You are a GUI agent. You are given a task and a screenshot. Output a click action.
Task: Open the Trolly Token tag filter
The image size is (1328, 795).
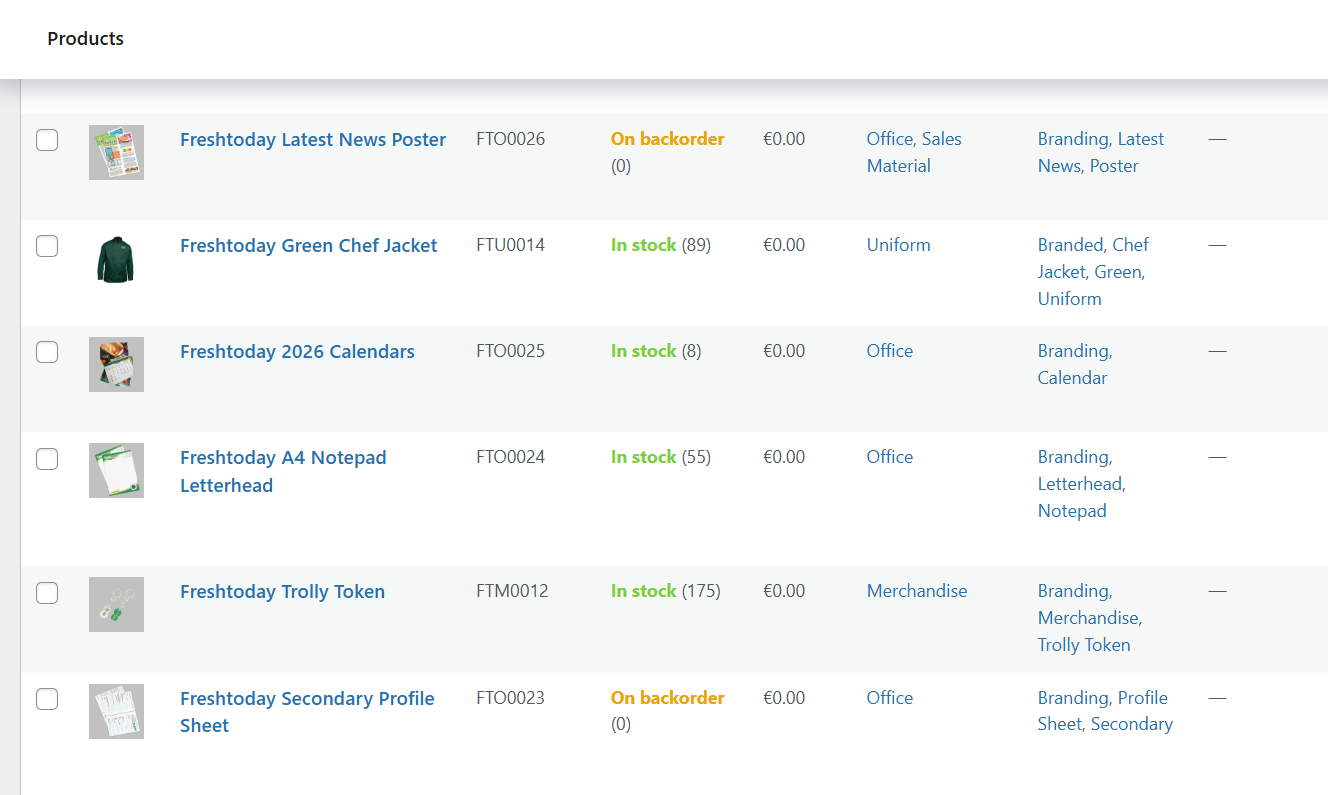point(1084,645)
